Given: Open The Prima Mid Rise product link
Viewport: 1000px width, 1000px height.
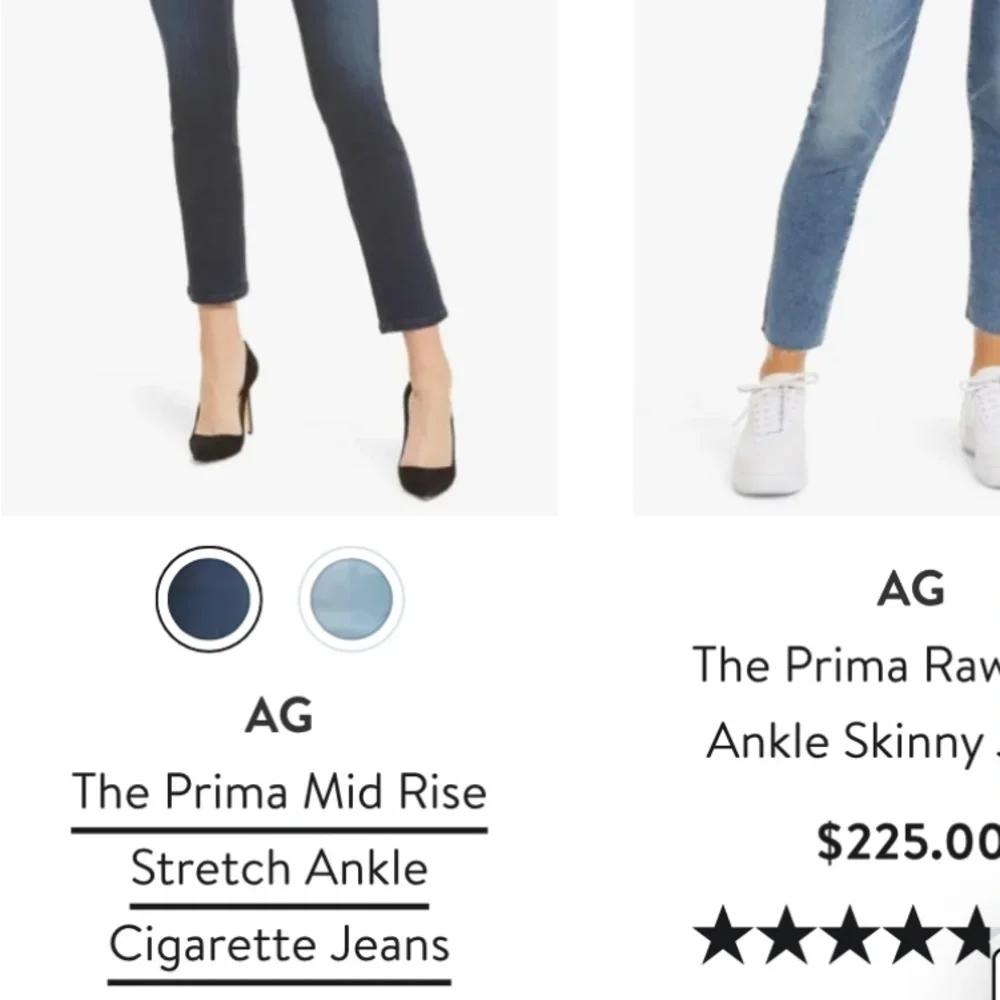Looking at the screenshot, I should 279,793.
